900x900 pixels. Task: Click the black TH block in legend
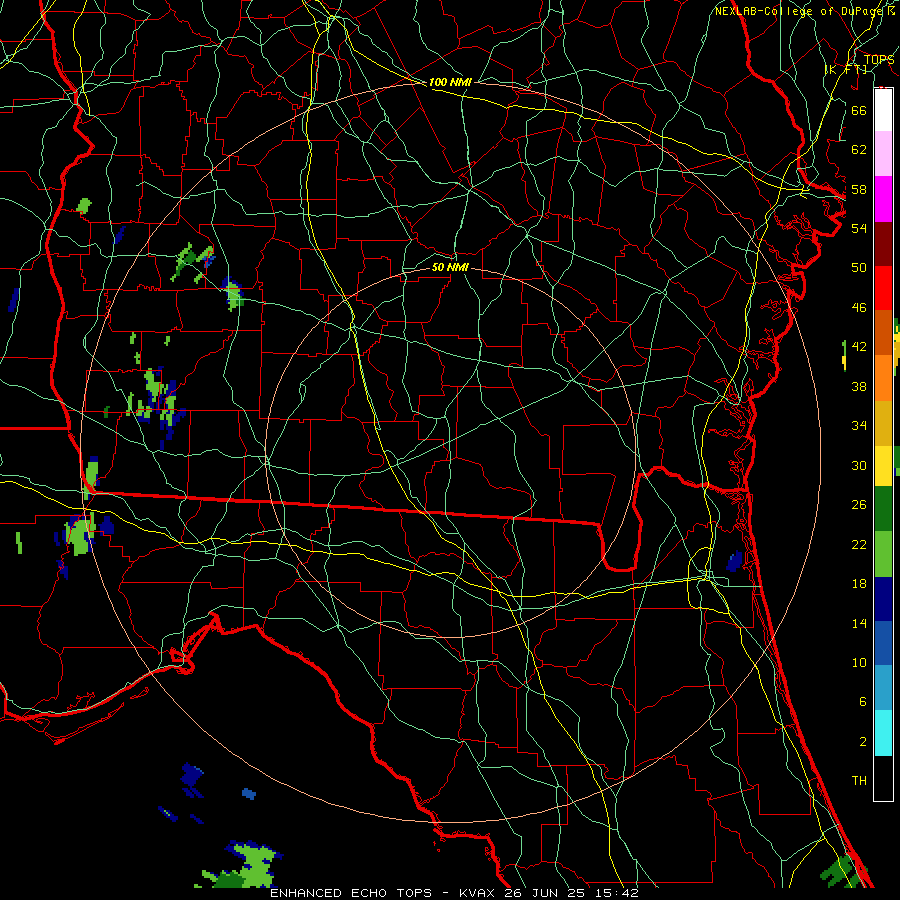tap(883, 778)
